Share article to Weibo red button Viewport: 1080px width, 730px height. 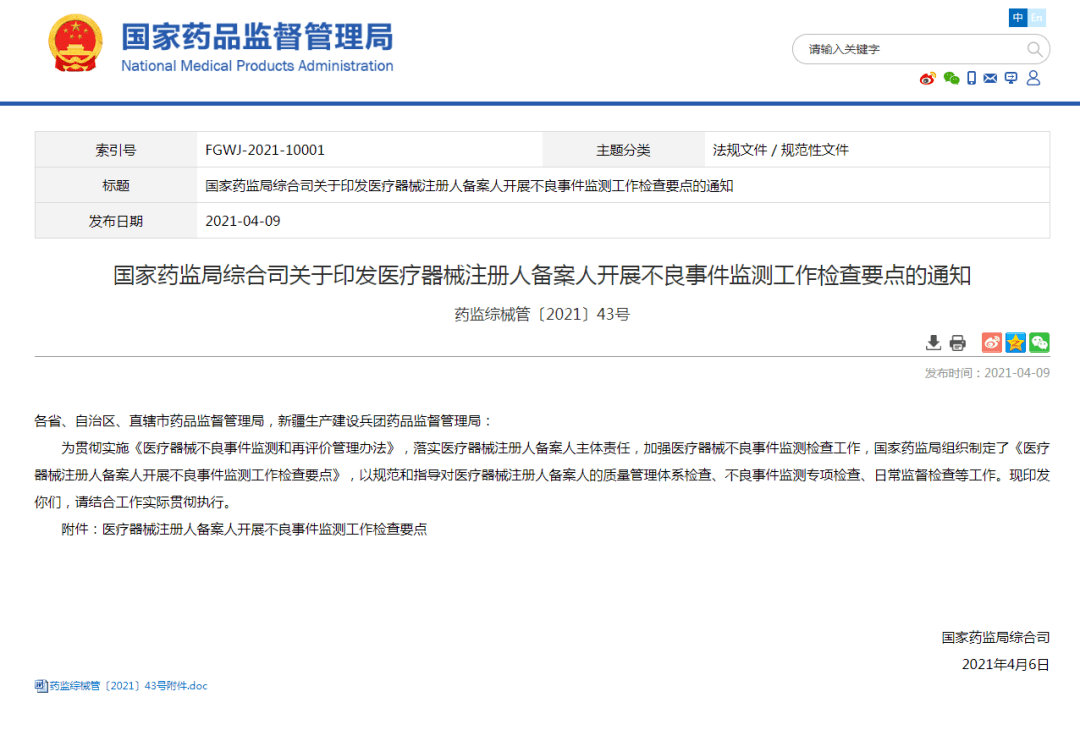point(991,343)
